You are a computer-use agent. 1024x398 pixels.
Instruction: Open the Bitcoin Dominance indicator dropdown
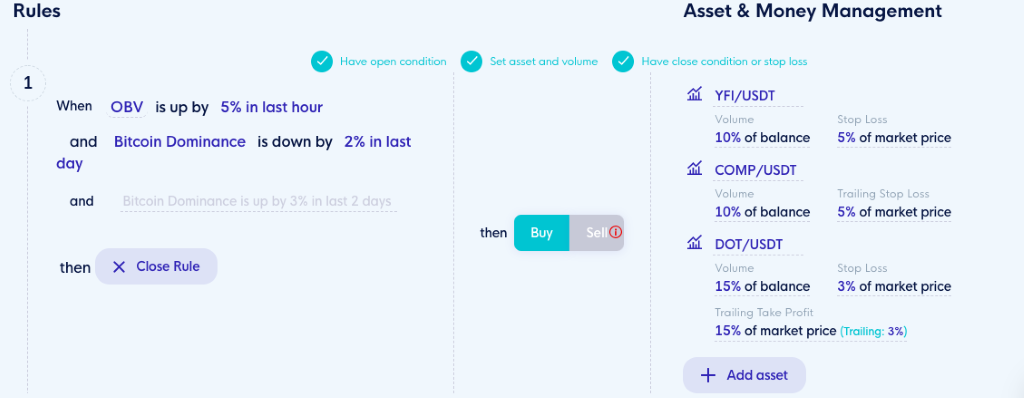point(180,142)
